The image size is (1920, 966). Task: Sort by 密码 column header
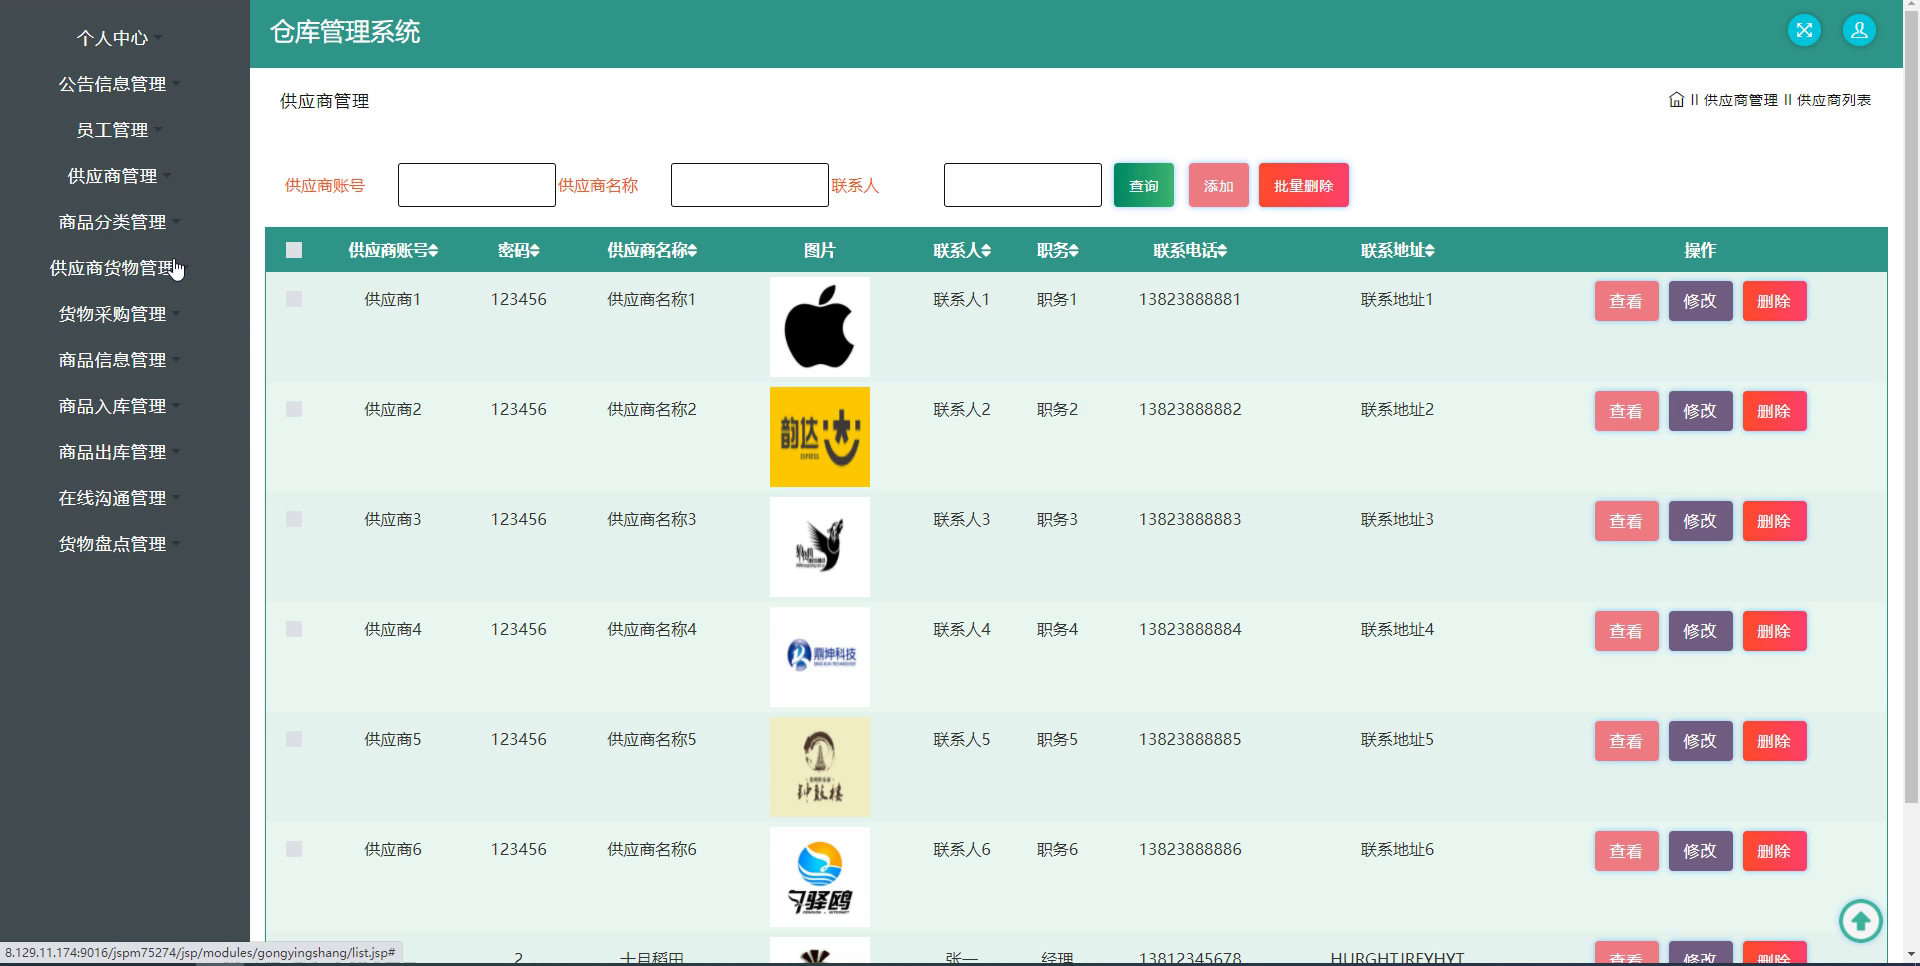[x=518, y=251]
